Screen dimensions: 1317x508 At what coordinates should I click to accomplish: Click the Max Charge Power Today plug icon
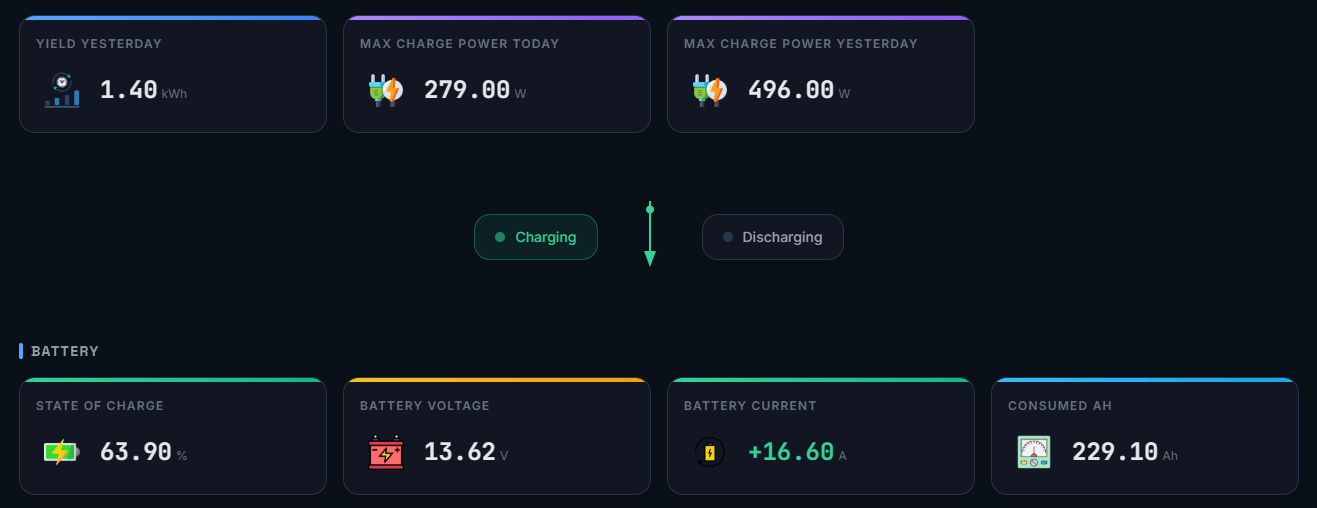coord(386,90)
